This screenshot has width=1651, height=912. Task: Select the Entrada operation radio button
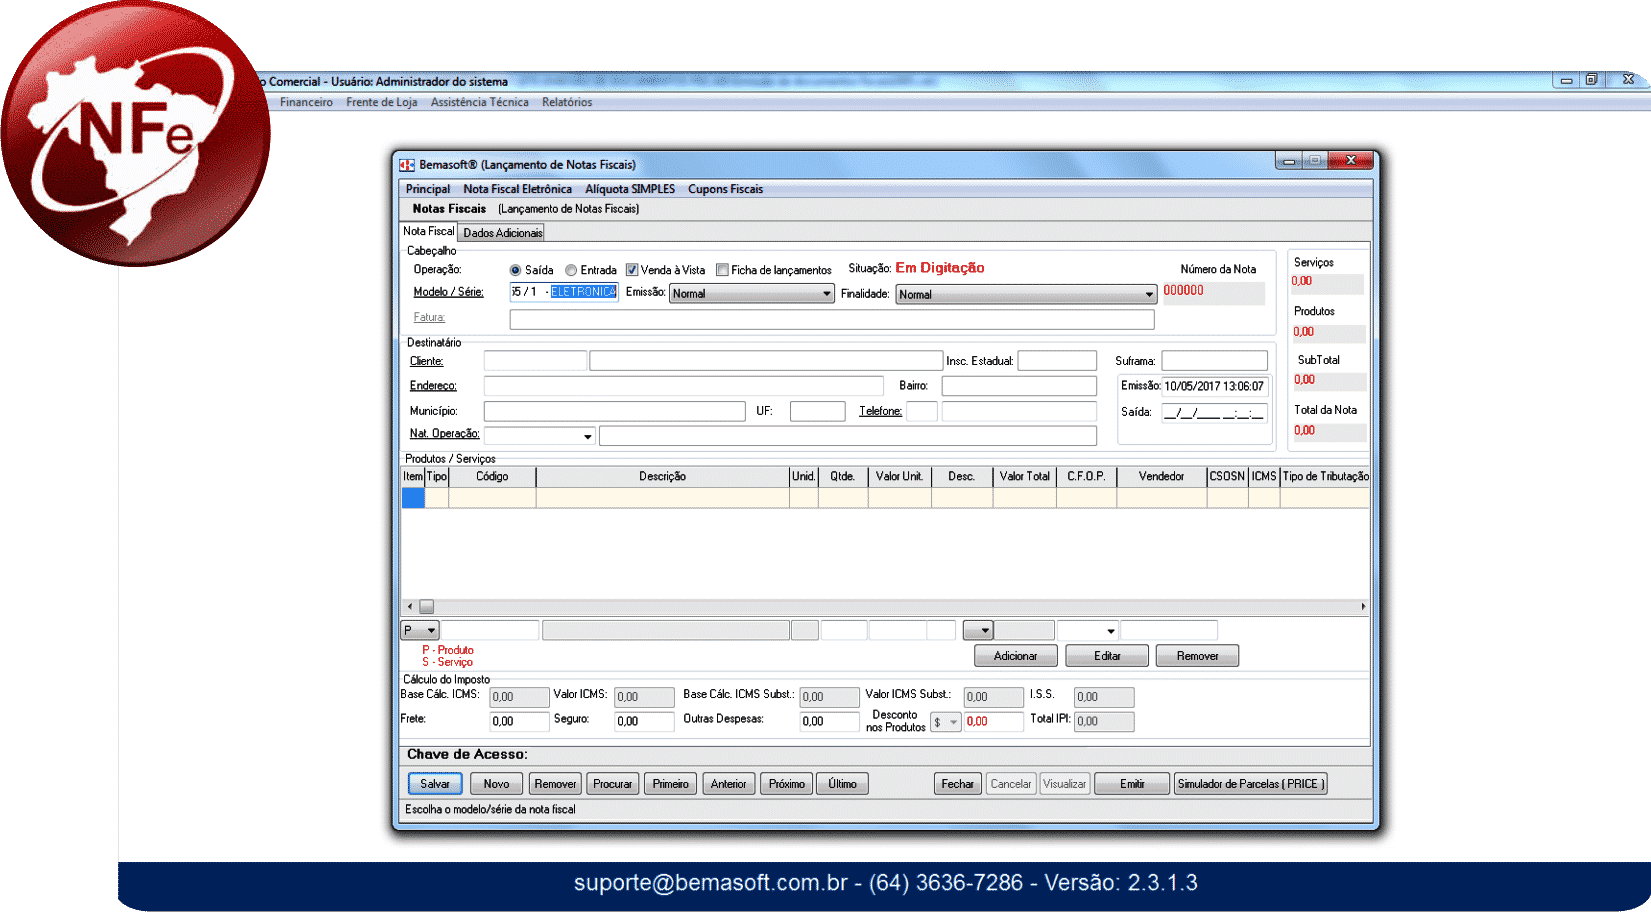(x=571, y=270)
